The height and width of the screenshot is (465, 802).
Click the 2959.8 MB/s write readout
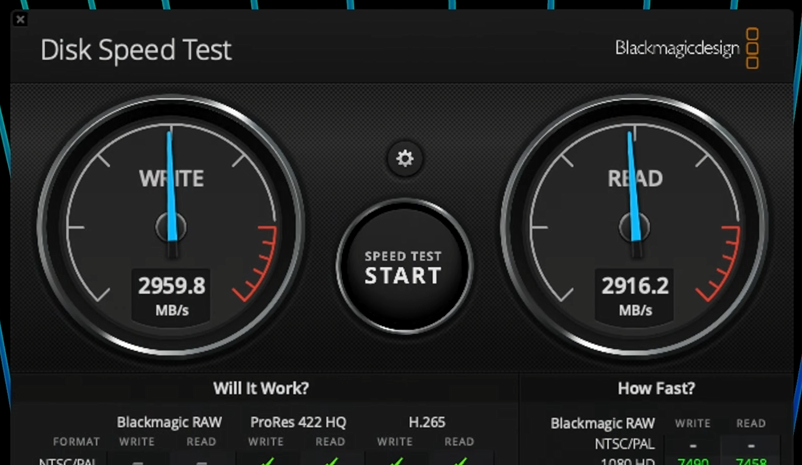click(x=171, y=295)
